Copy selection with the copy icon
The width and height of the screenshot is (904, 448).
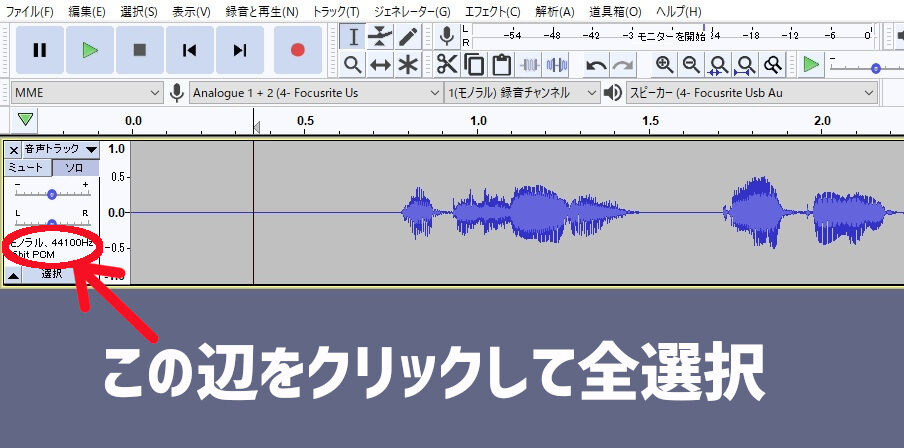coord(474,64)
